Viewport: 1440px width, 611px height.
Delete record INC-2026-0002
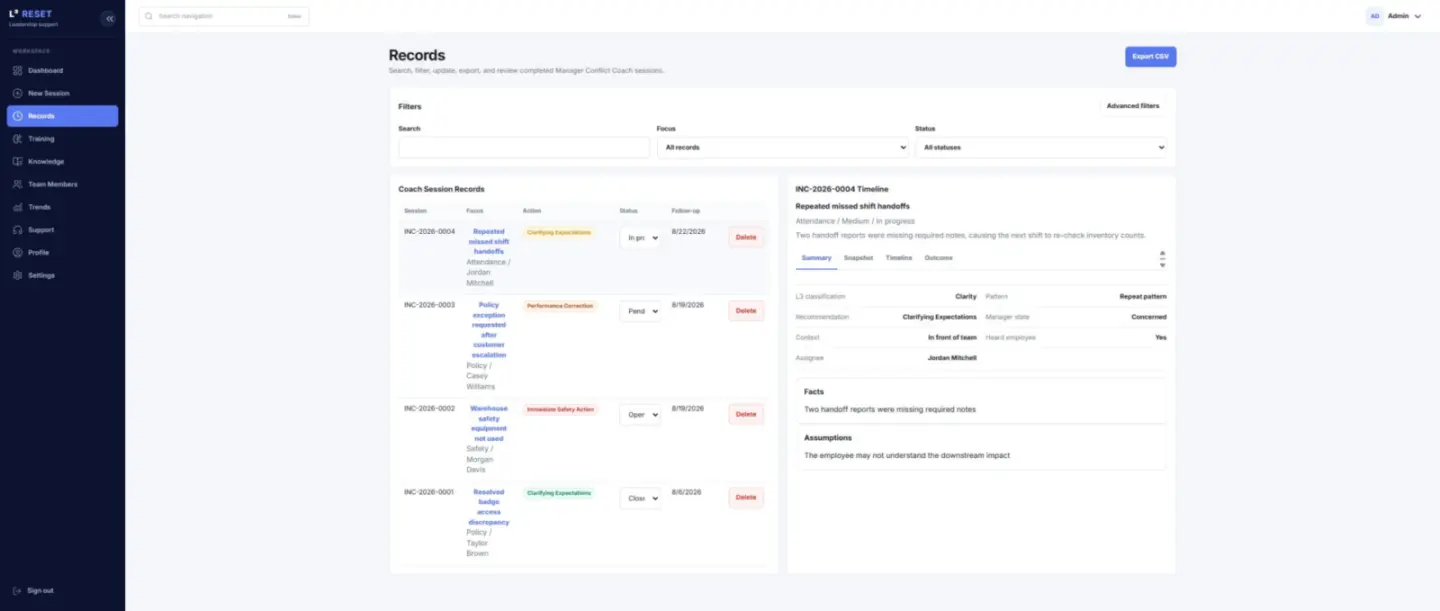[746, 414]
